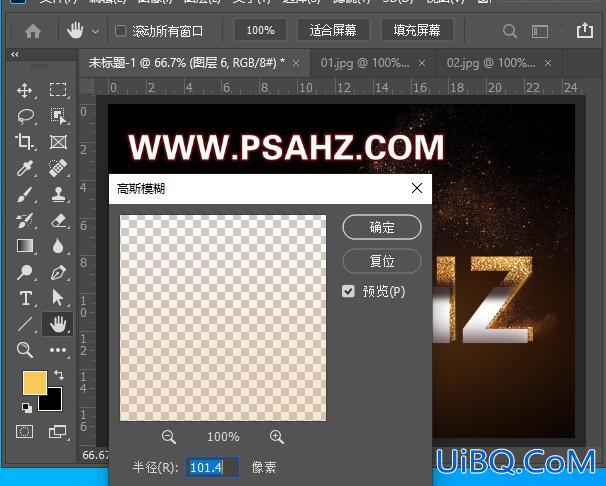Select the Move tool
This screenshot has width=606, height=486.
25,91
